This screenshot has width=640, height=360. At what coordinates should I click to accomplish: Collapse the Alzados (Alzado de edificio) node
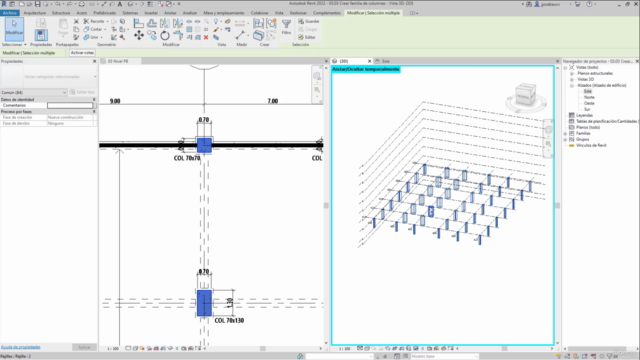pos(572,86)
